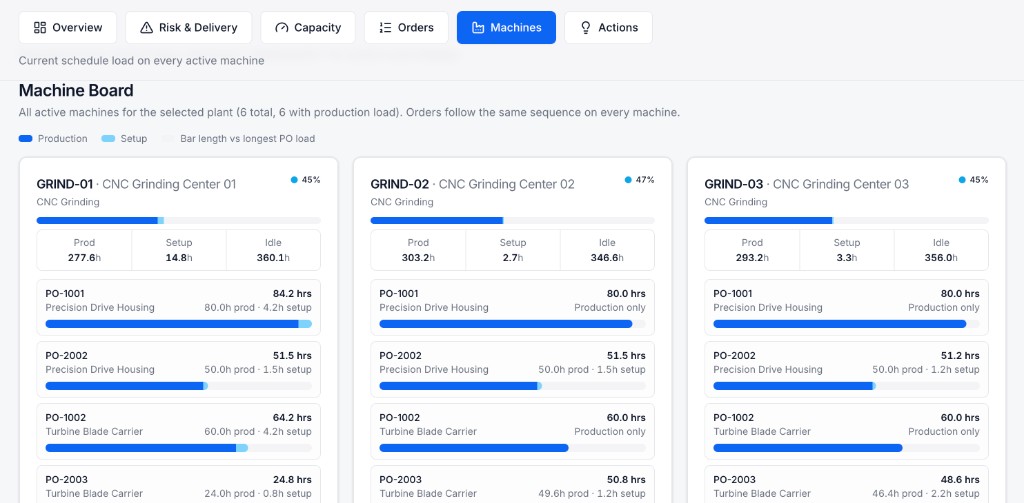This screenshot has width=1024, height=503.
Task: Switch to the Capacity tab
Action: [x=308, y=27]
